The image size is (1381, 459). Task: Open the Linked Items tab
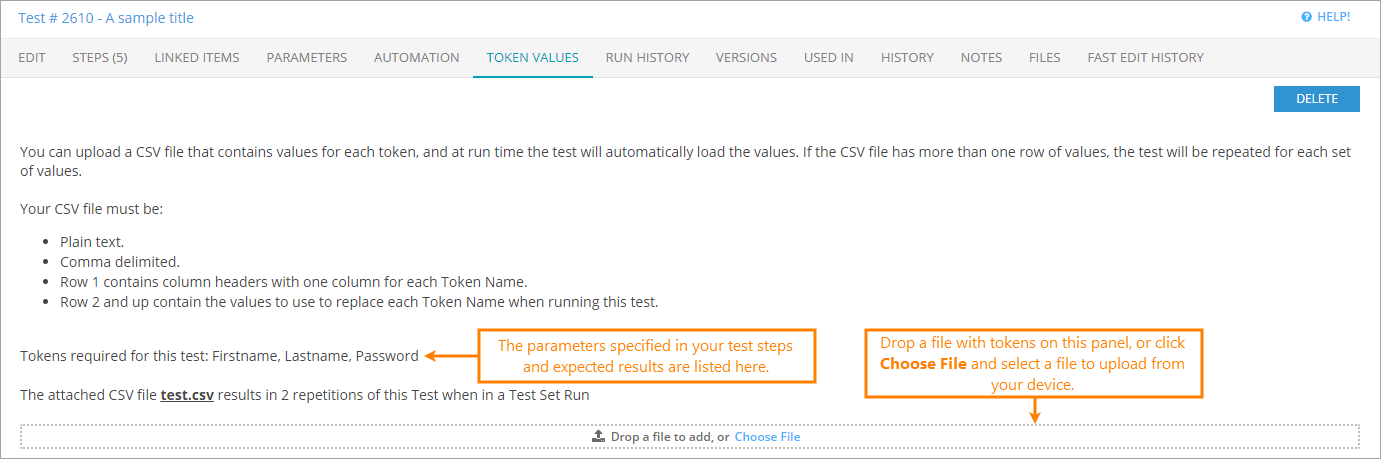coord(197,58)
